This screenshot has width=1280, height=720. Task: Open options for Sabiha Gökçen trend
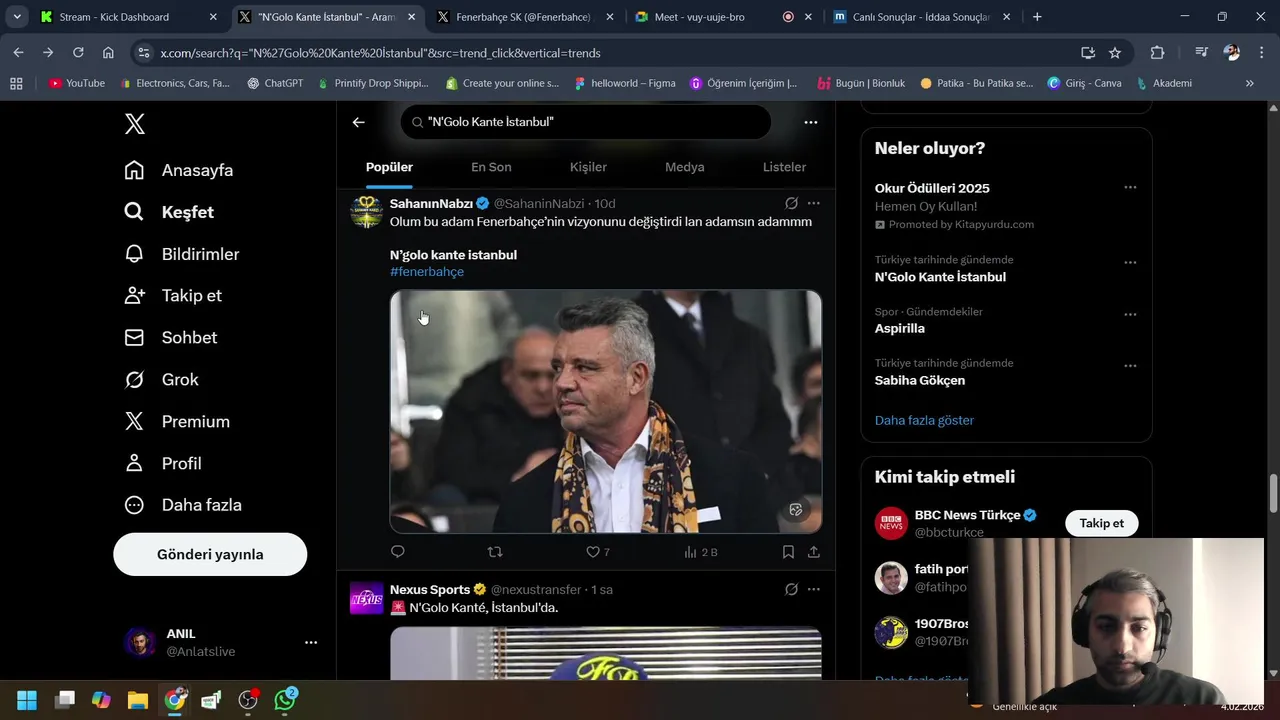(1130, 366)
